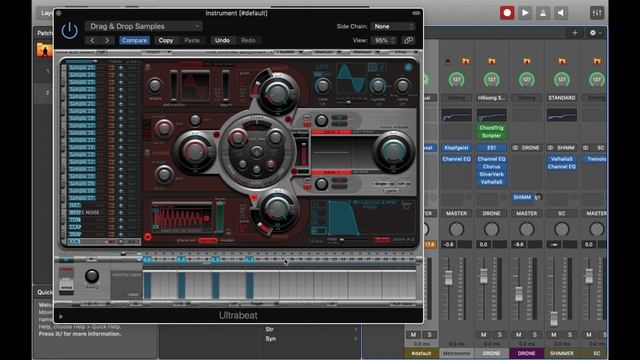640x360 pixels.
Task: Open the STANDARD setting slot
Action: point(562,98)
